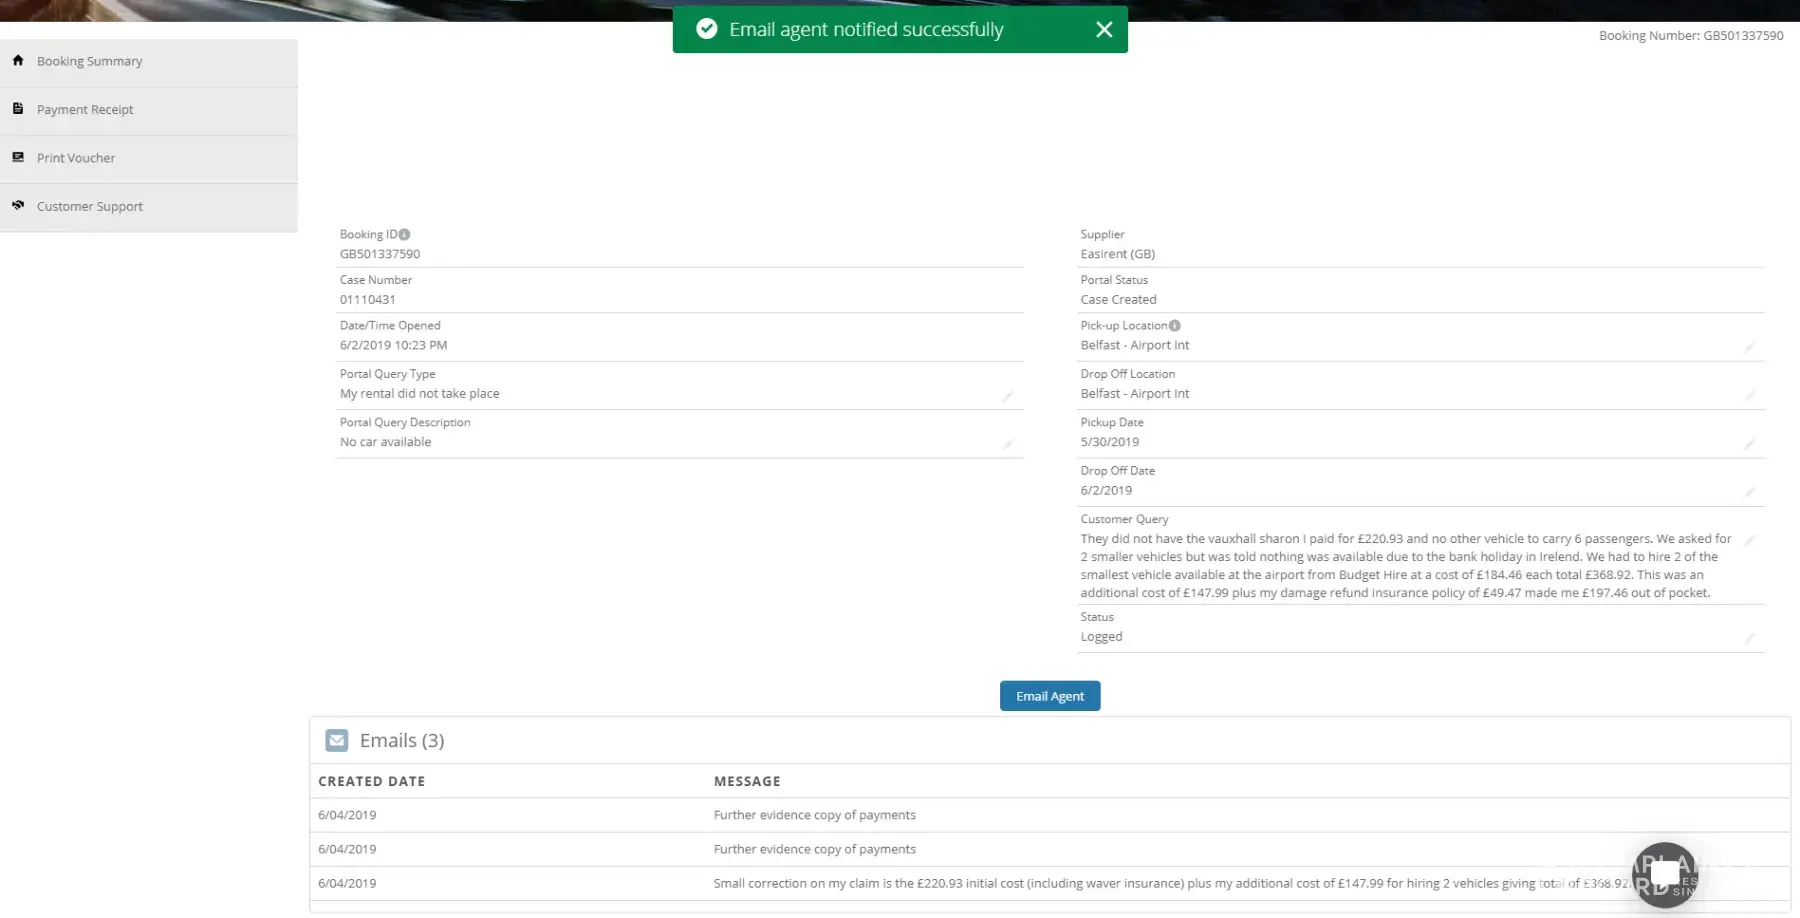
Task: Click the info icon beside Pick-up Location
Action: (x=1175, y=326)
